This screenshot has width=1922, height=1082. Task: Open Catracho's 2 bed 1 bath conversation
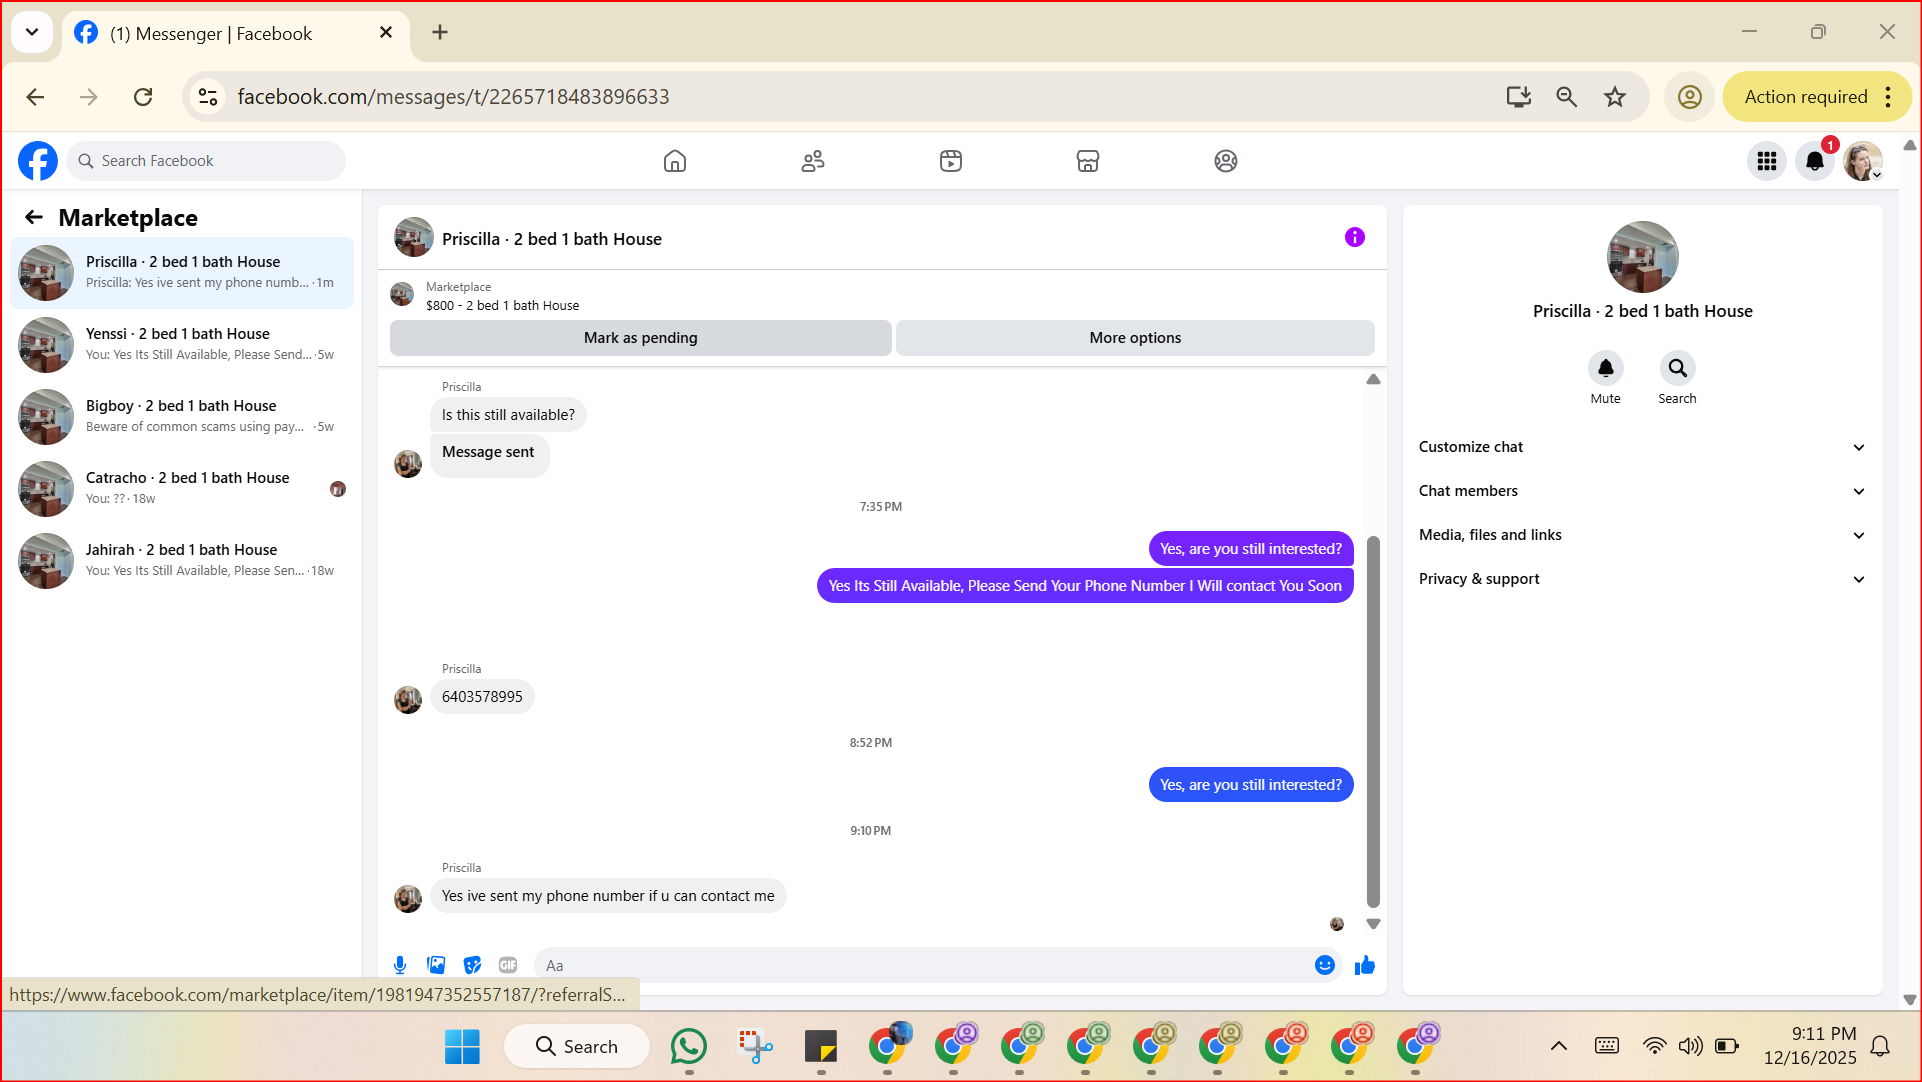tap(182, 489)
